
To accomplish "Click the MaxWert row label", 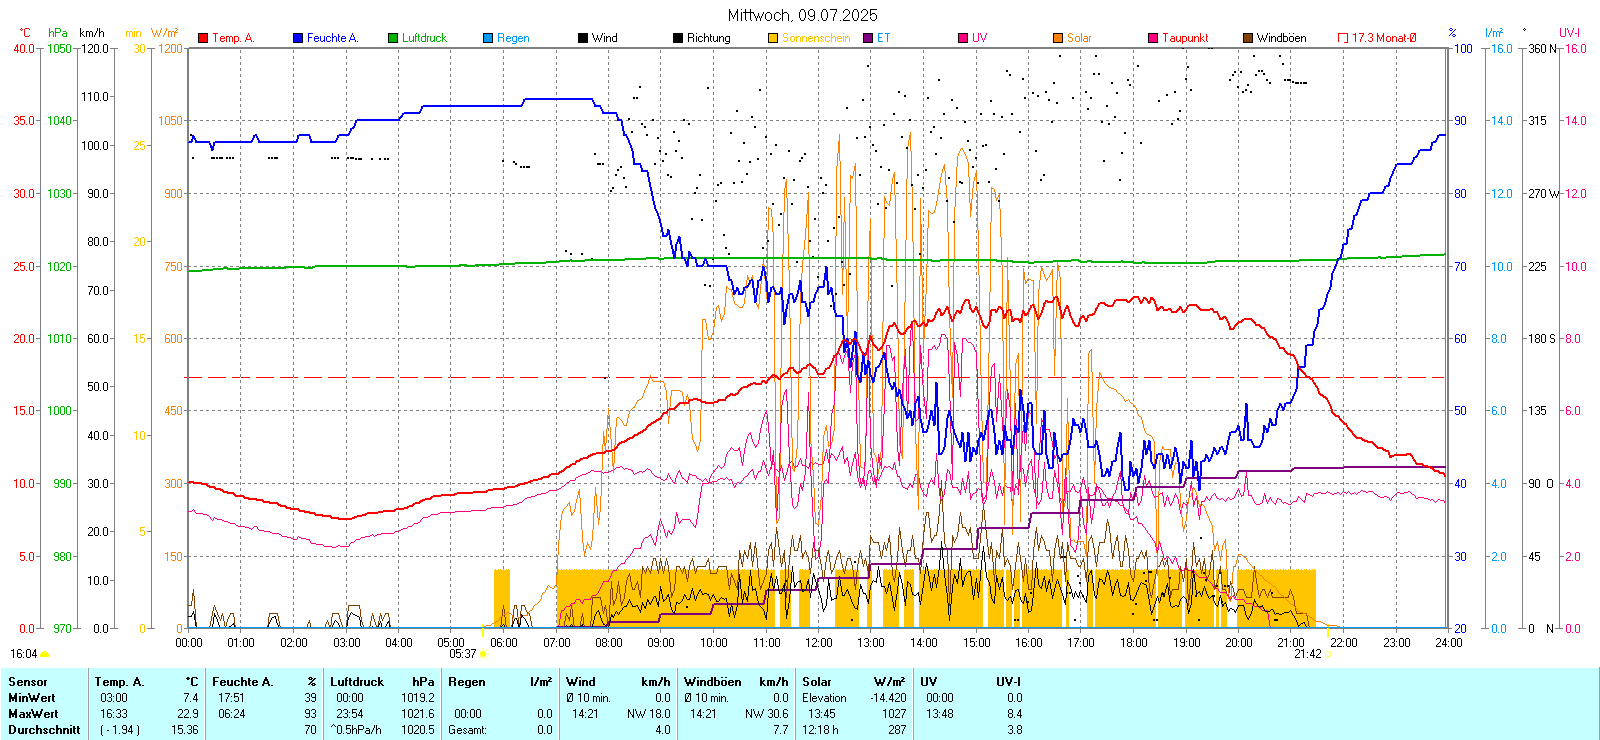I will pos(33,714).
